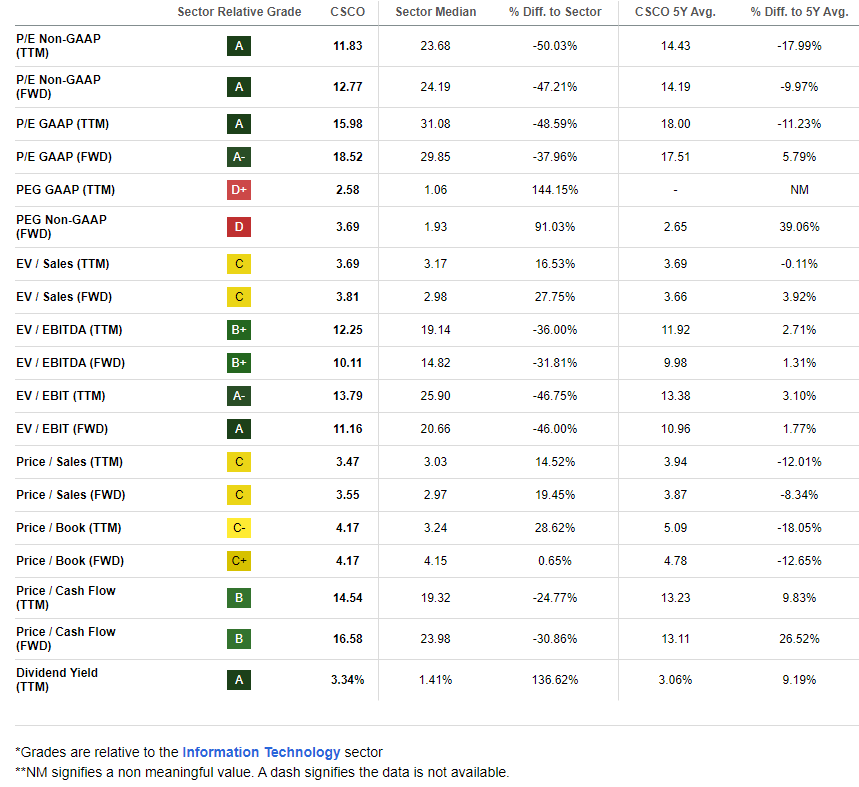859x787 pixels.
Task: Select the Dividend Yield (TTM) row label
Action: [x=57, y=680]
